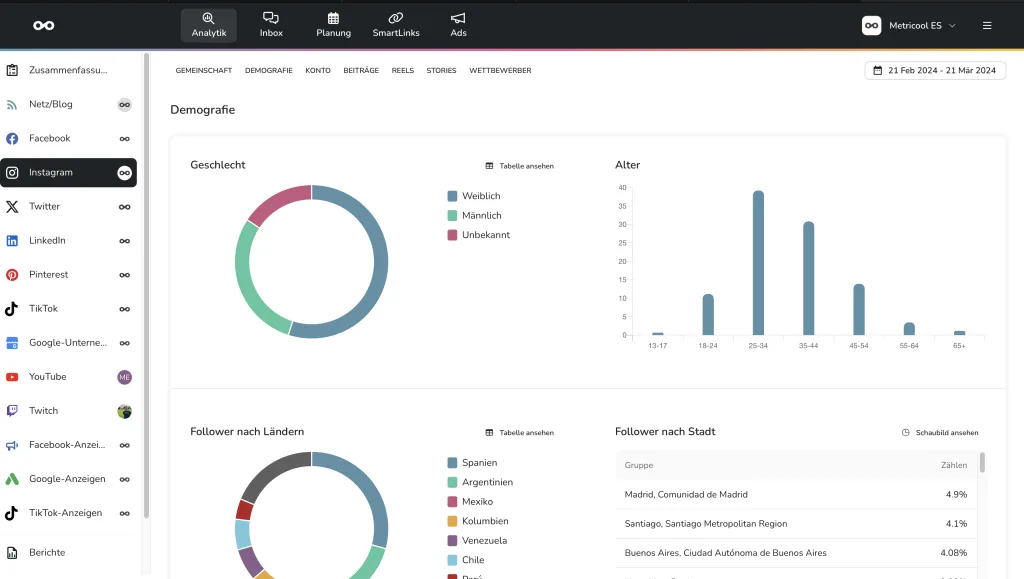
Task: Toggle the Spanien legend entry
Action: pos(479,463)
